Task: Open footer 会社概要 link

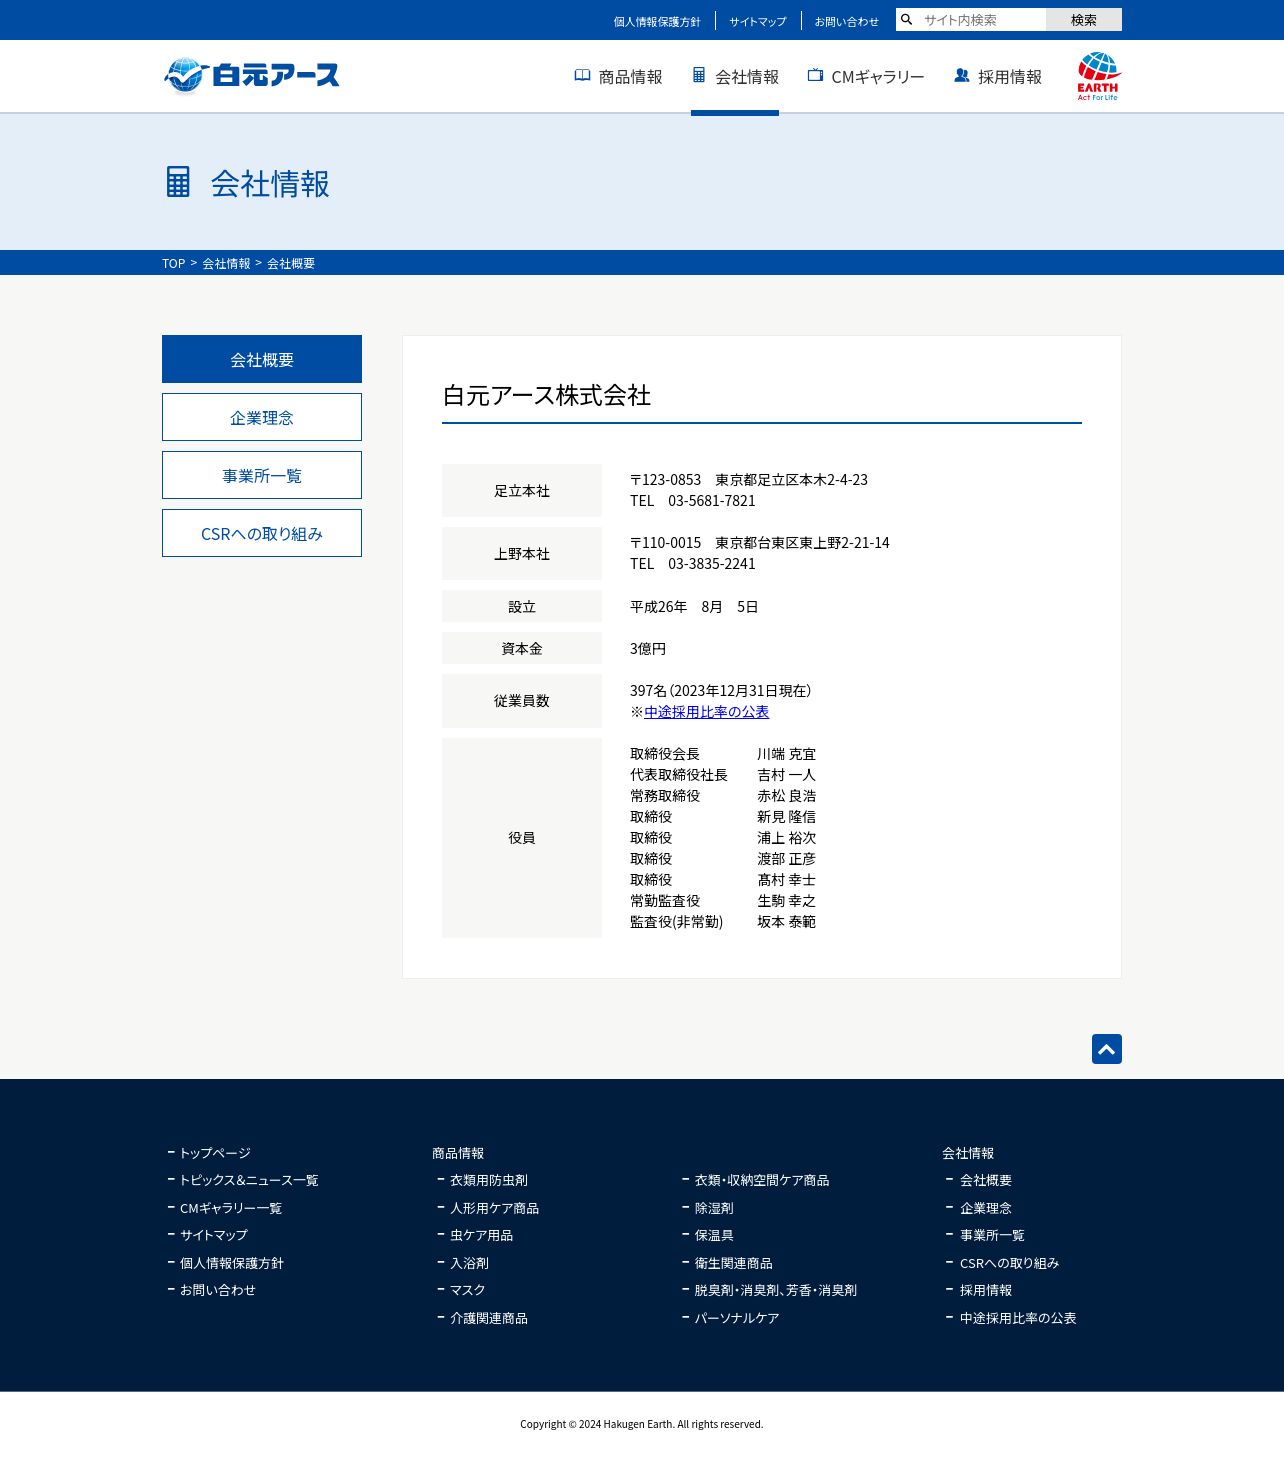Action: (986, 1180)
